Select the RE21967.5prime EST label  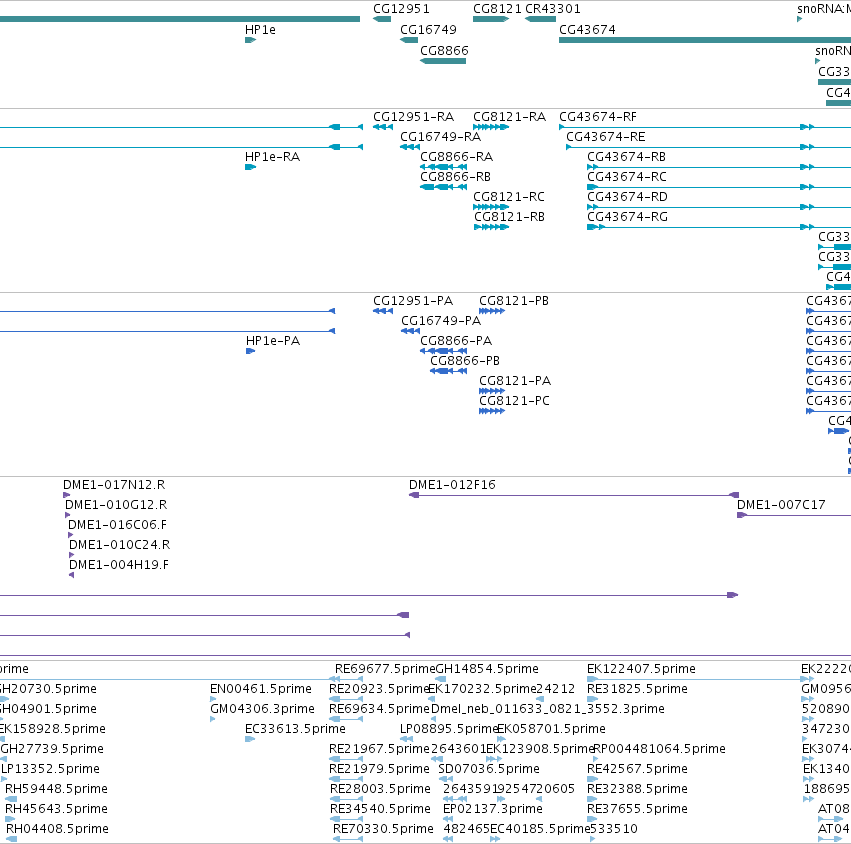point(379,750)
